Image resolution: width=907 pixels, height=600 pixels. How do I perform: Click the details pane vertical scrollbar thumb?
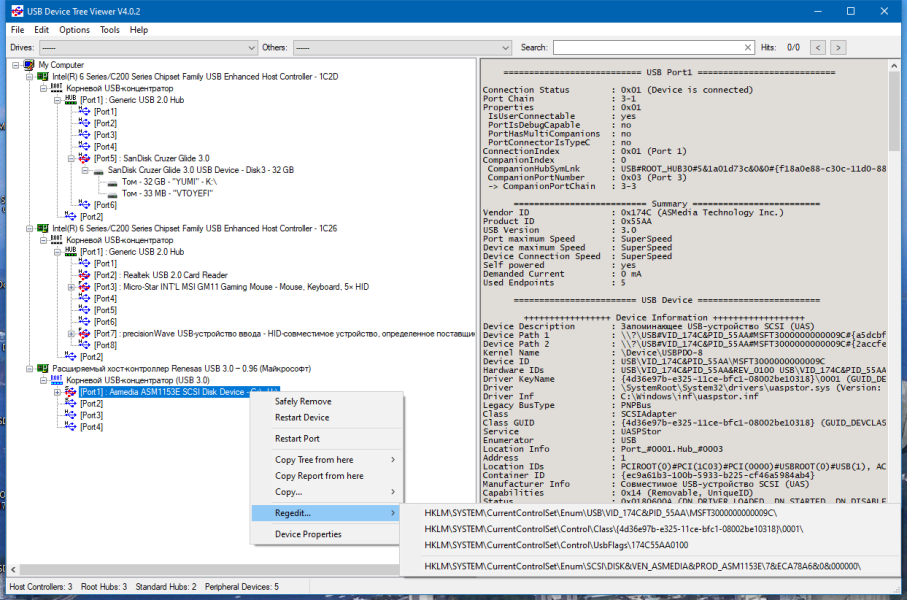pyautogui.click(x=894, y=113)
